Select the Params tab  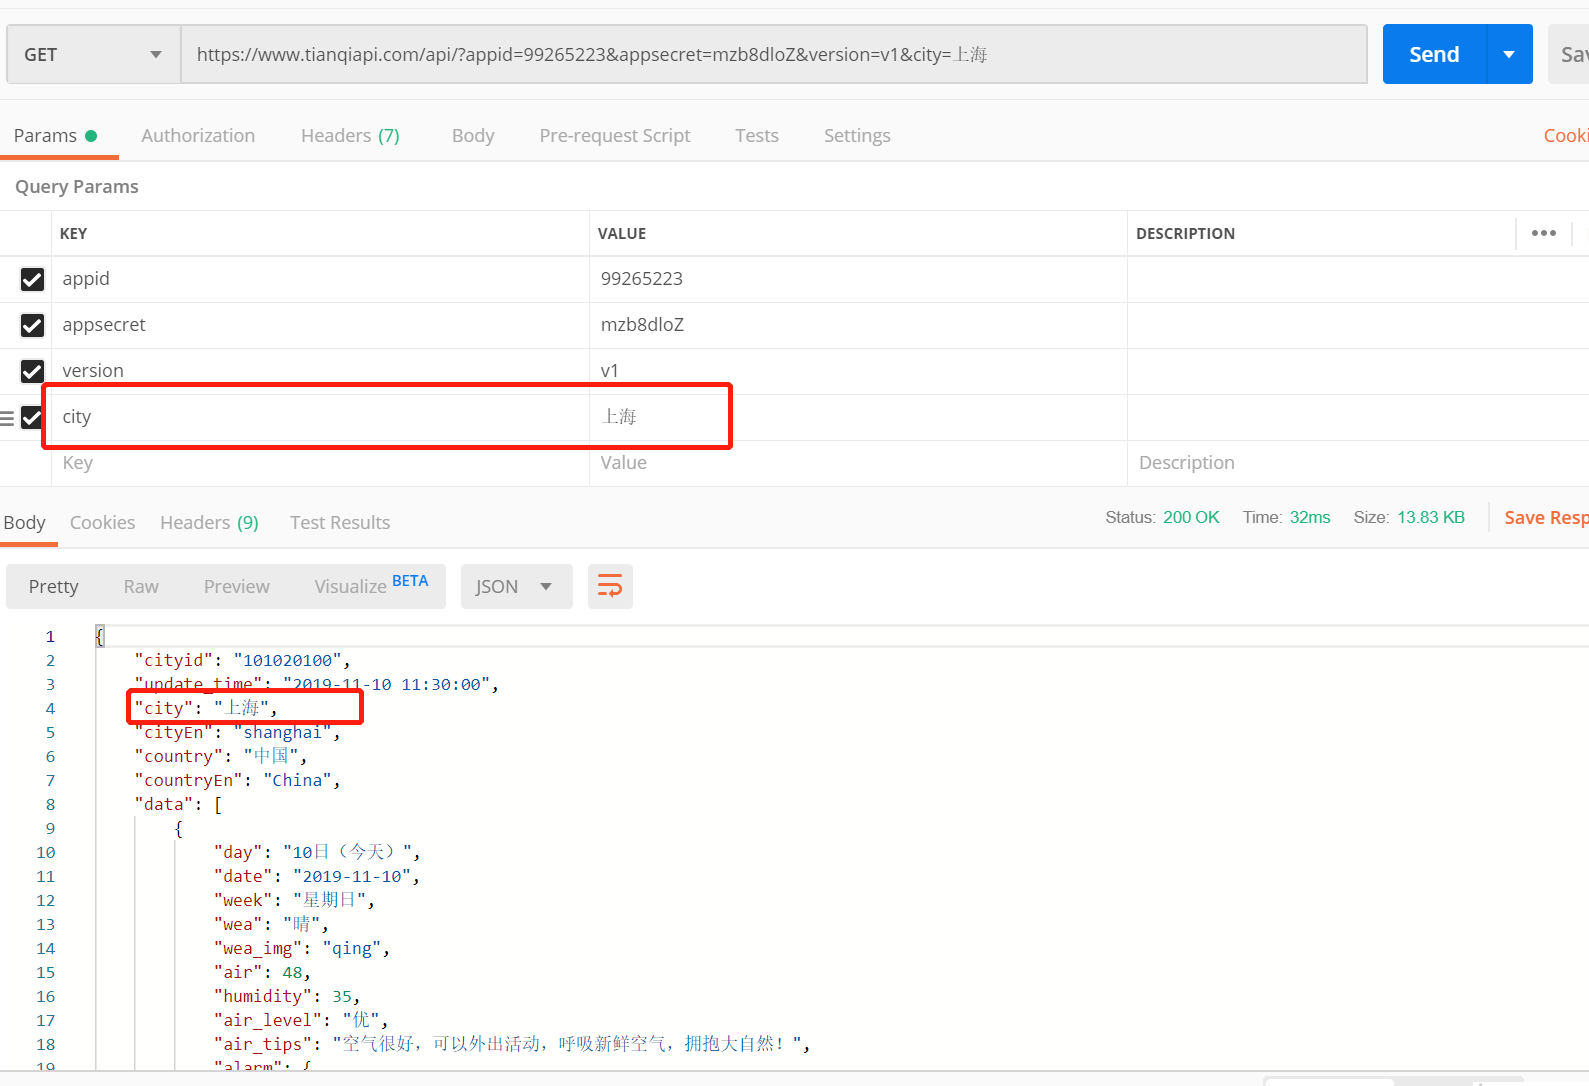[x=55, y=135]
